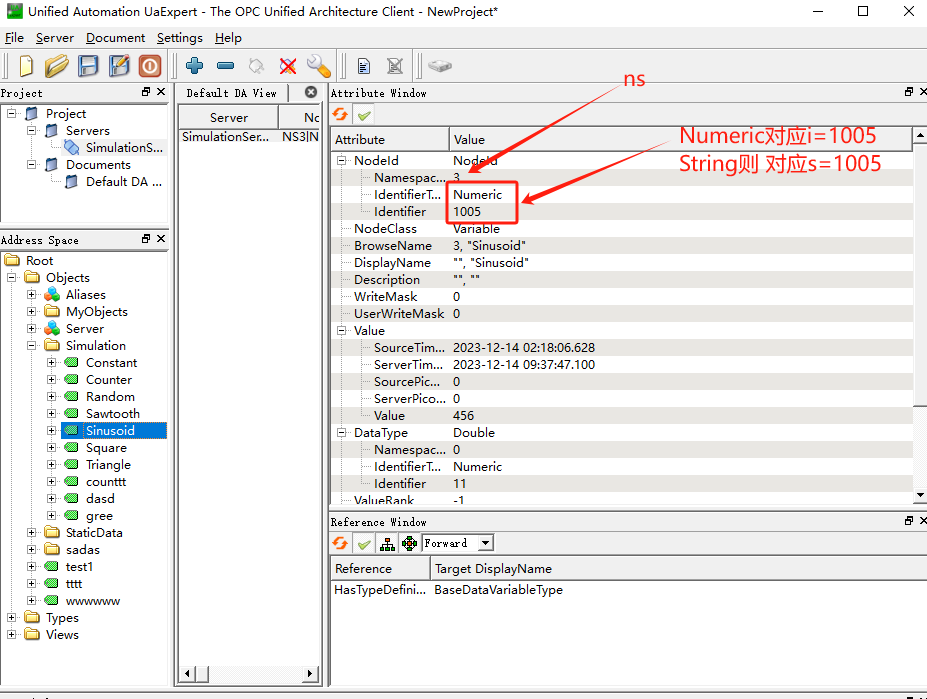Open the Document menu
The width and height of the screenshot is (927, 699).
[115, 38]
